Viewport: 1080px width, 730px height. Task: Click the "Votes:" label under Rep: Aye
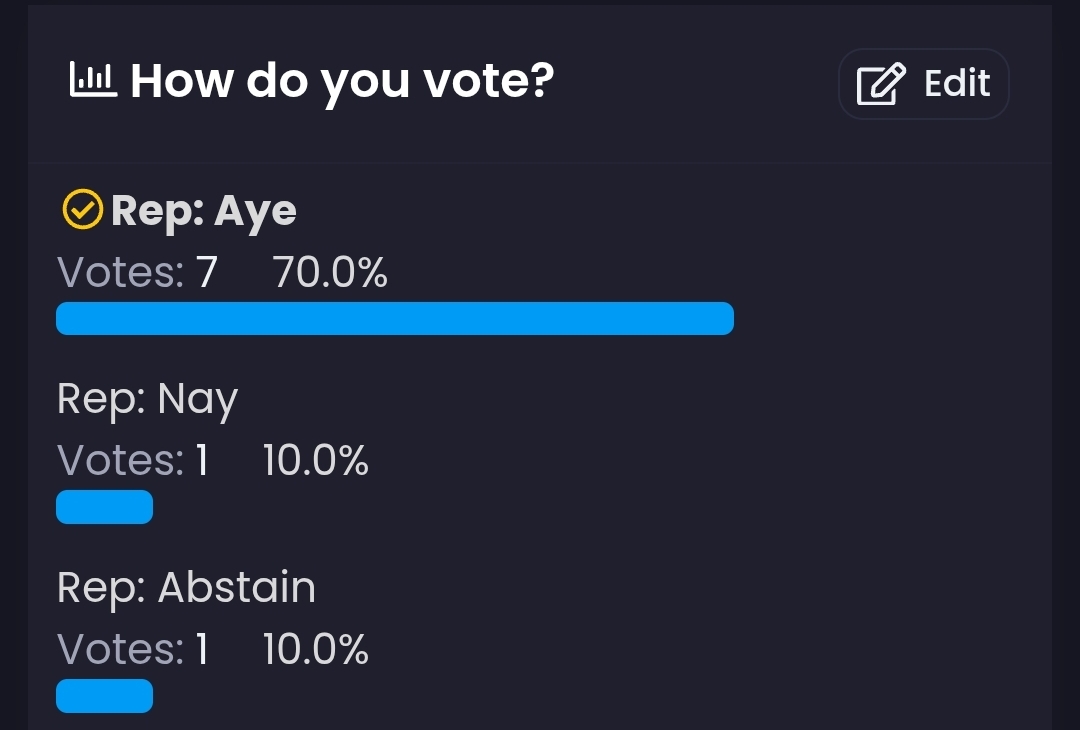click(x=121, y=272)
